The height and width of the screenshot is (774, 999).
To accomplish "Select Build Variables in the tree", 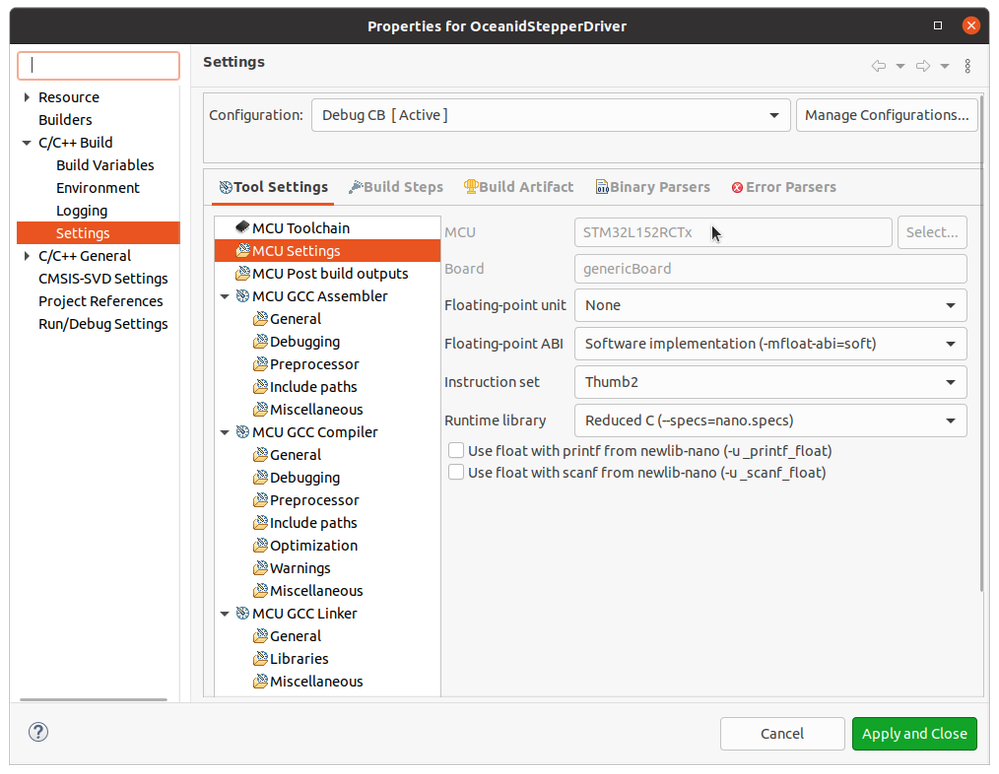I will (x=105, y=165).
